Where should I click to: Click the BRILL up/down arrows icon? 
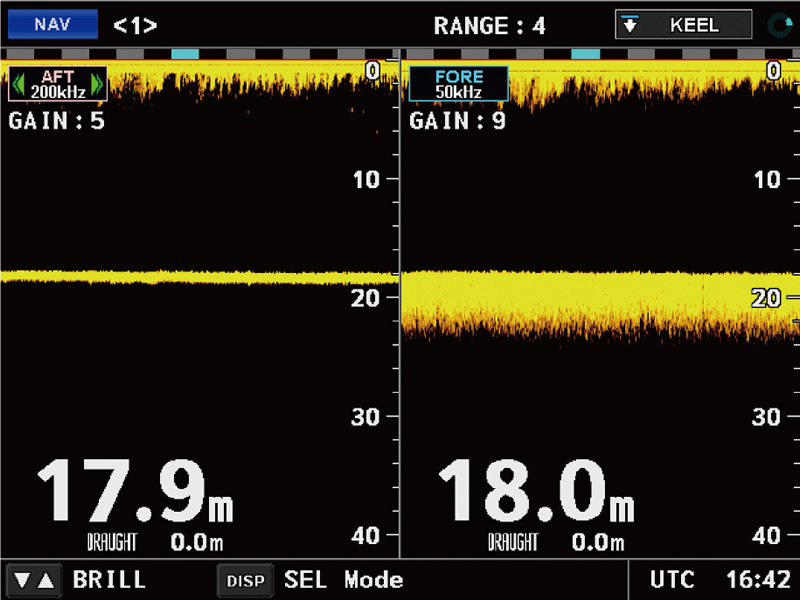(x=34, y=581)
